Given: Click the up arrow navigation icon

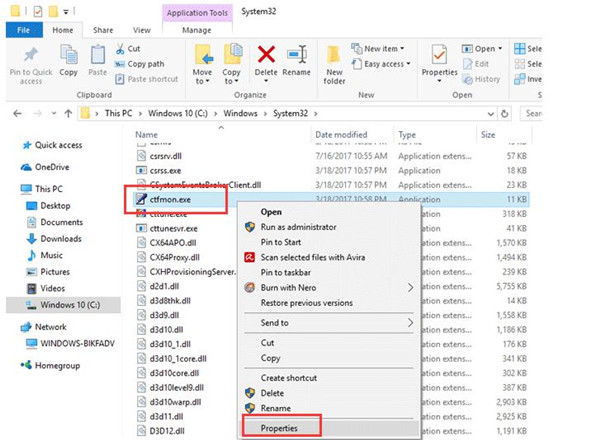Looking at the screenshot, I should [68, 113].
